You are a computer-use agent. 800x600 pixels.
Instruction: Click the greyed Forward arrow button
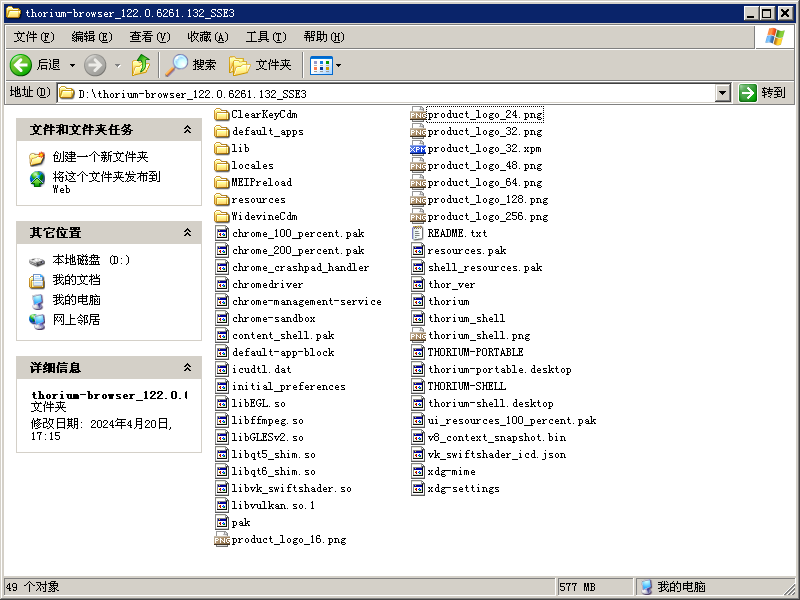(x=95, y=65)
